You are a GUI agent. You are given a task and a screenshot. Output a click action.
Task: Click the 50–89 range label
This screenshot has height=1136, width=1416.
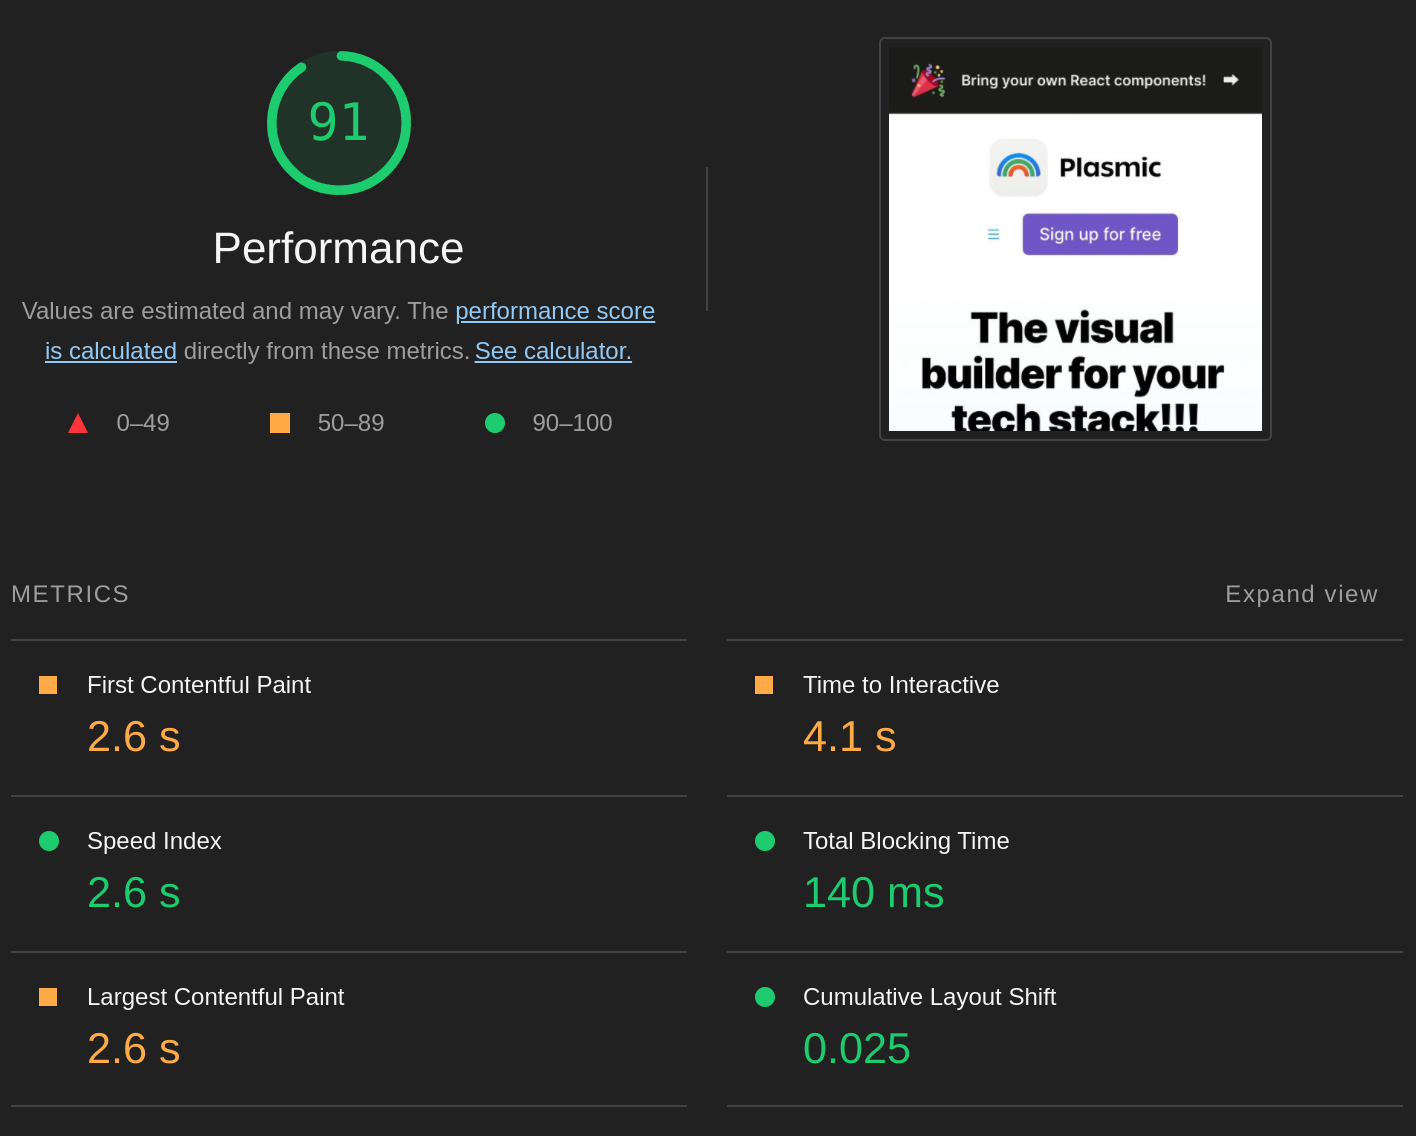point(351,423)
